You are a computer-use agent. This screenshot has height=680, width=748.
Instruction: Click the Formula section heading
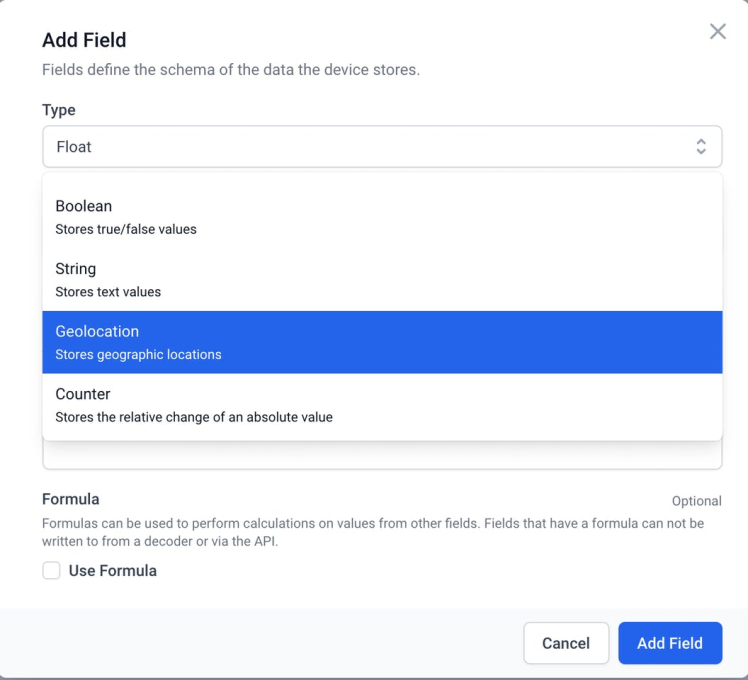(x=71, y=499)
